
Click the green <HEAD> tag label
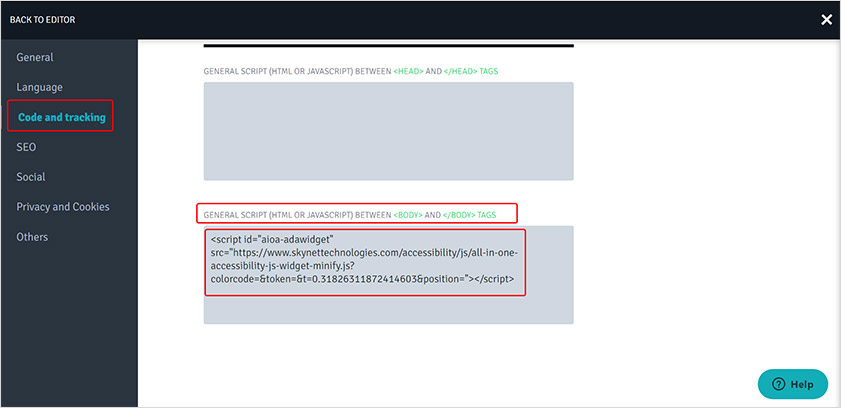click(x=408, y=71)
